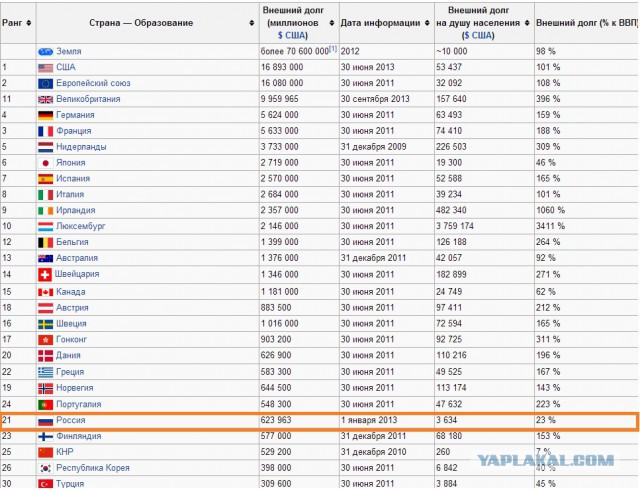Open the Россия country link

(x=71, y=420)
